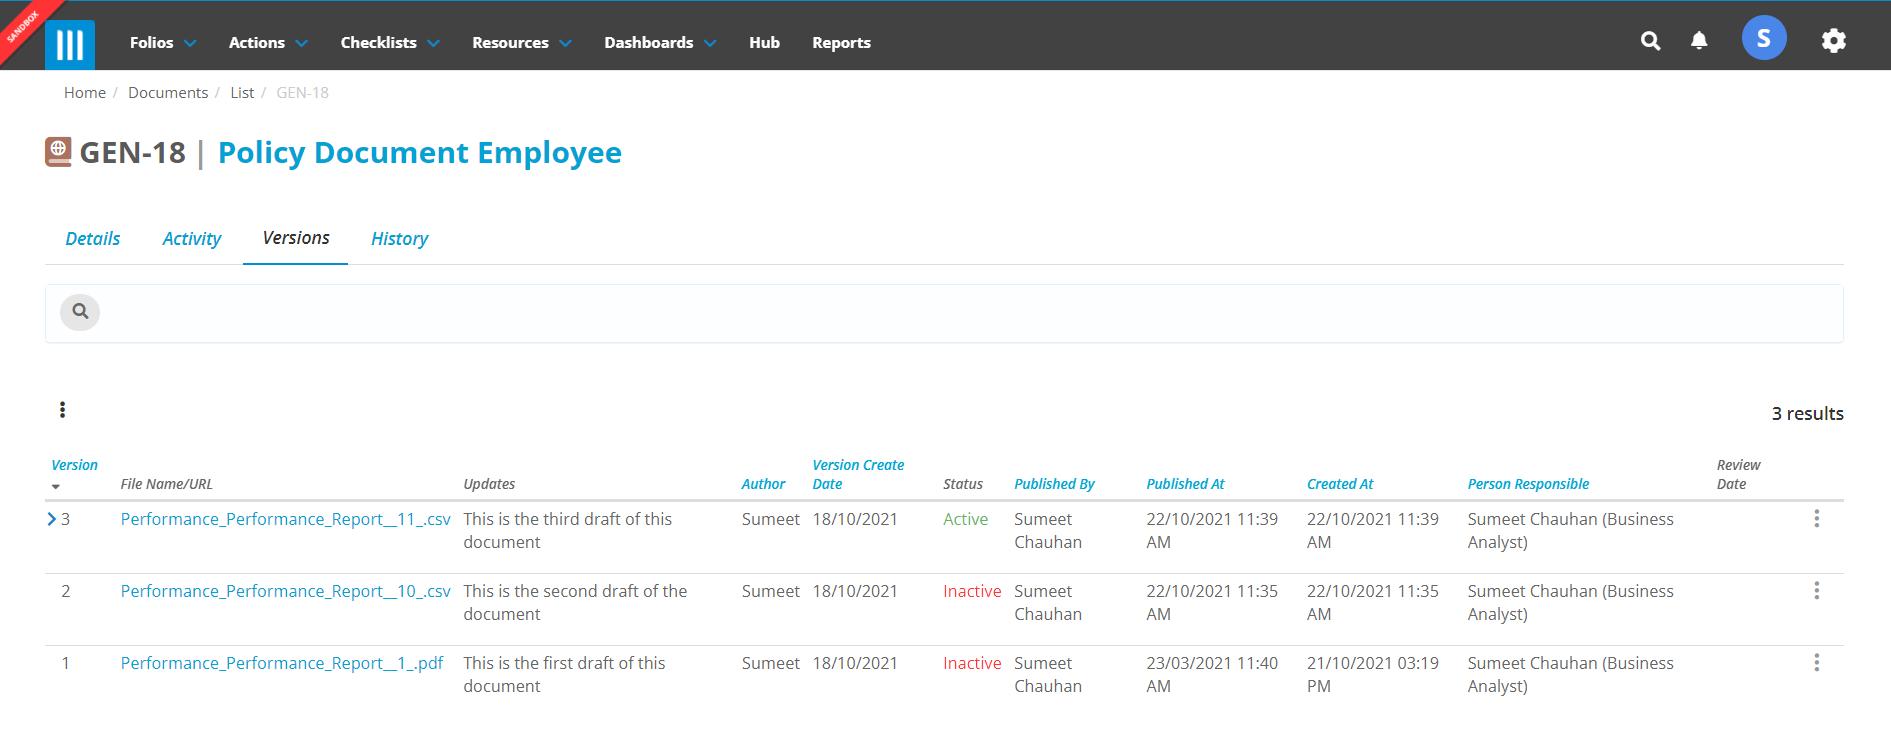
Task: Switch to the Activity tab
Action: click(192, 239)
